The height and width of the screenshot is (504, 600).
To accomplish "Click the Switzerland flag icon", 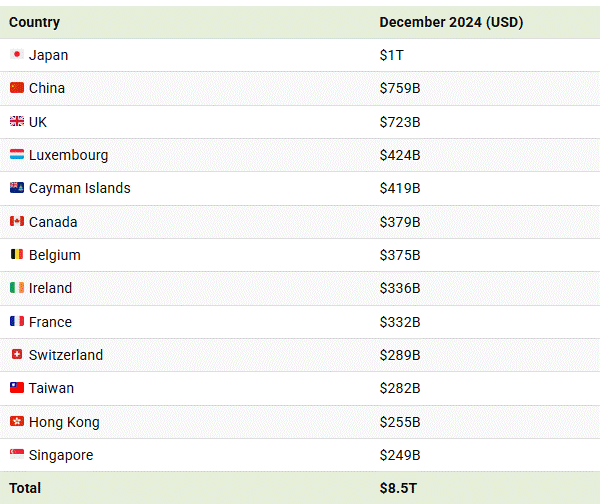I will pos(17,355).
